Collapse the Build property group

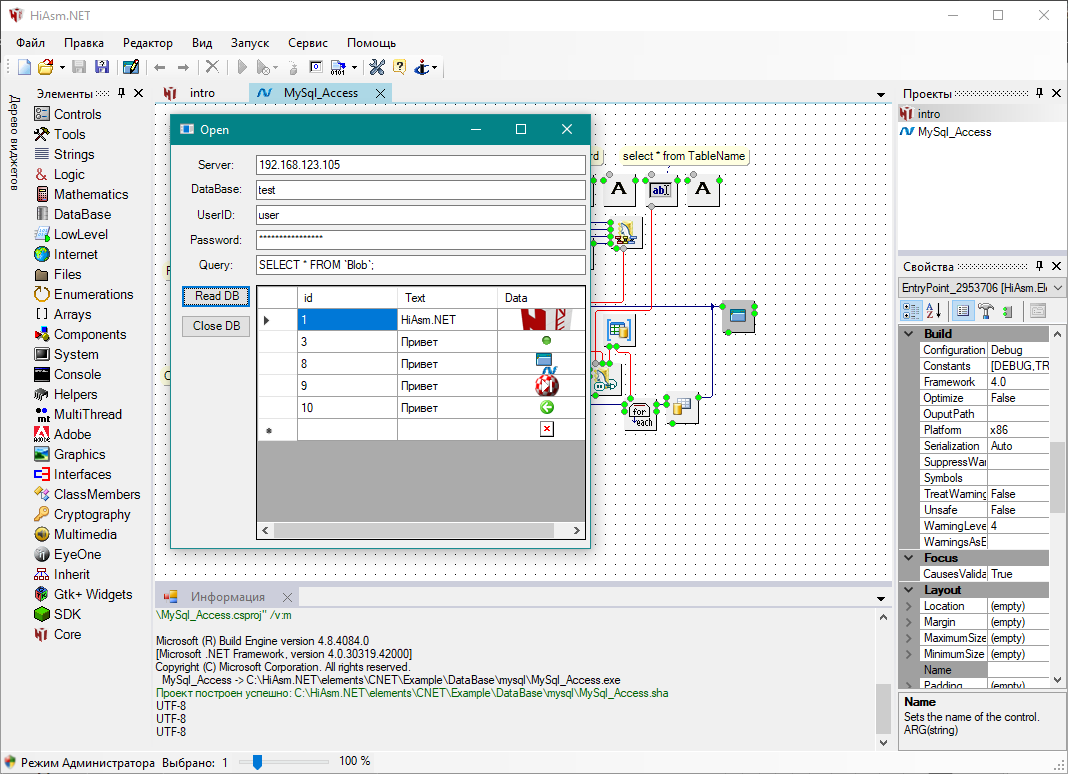tap(908, 334)
